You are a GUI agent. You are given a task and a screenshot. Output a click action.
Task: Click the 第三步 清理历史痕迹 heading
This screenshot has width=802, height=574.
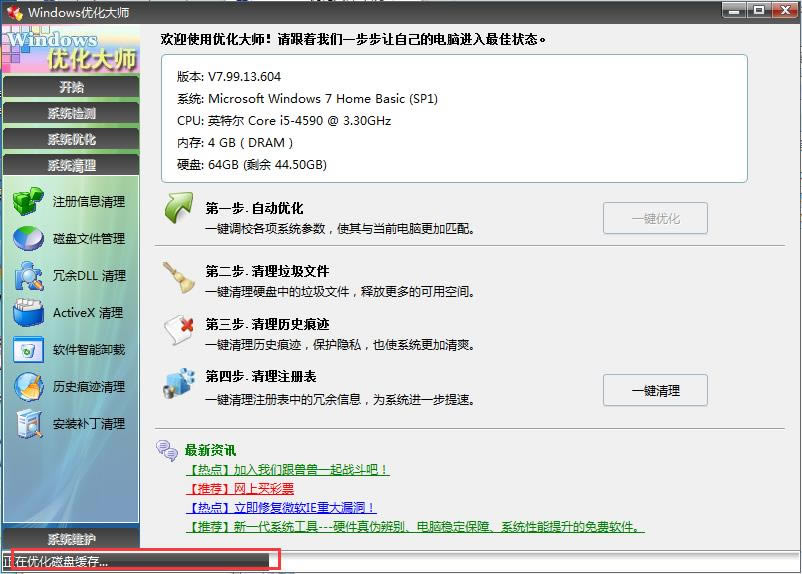pyautogui.click(x=268, y=324)
